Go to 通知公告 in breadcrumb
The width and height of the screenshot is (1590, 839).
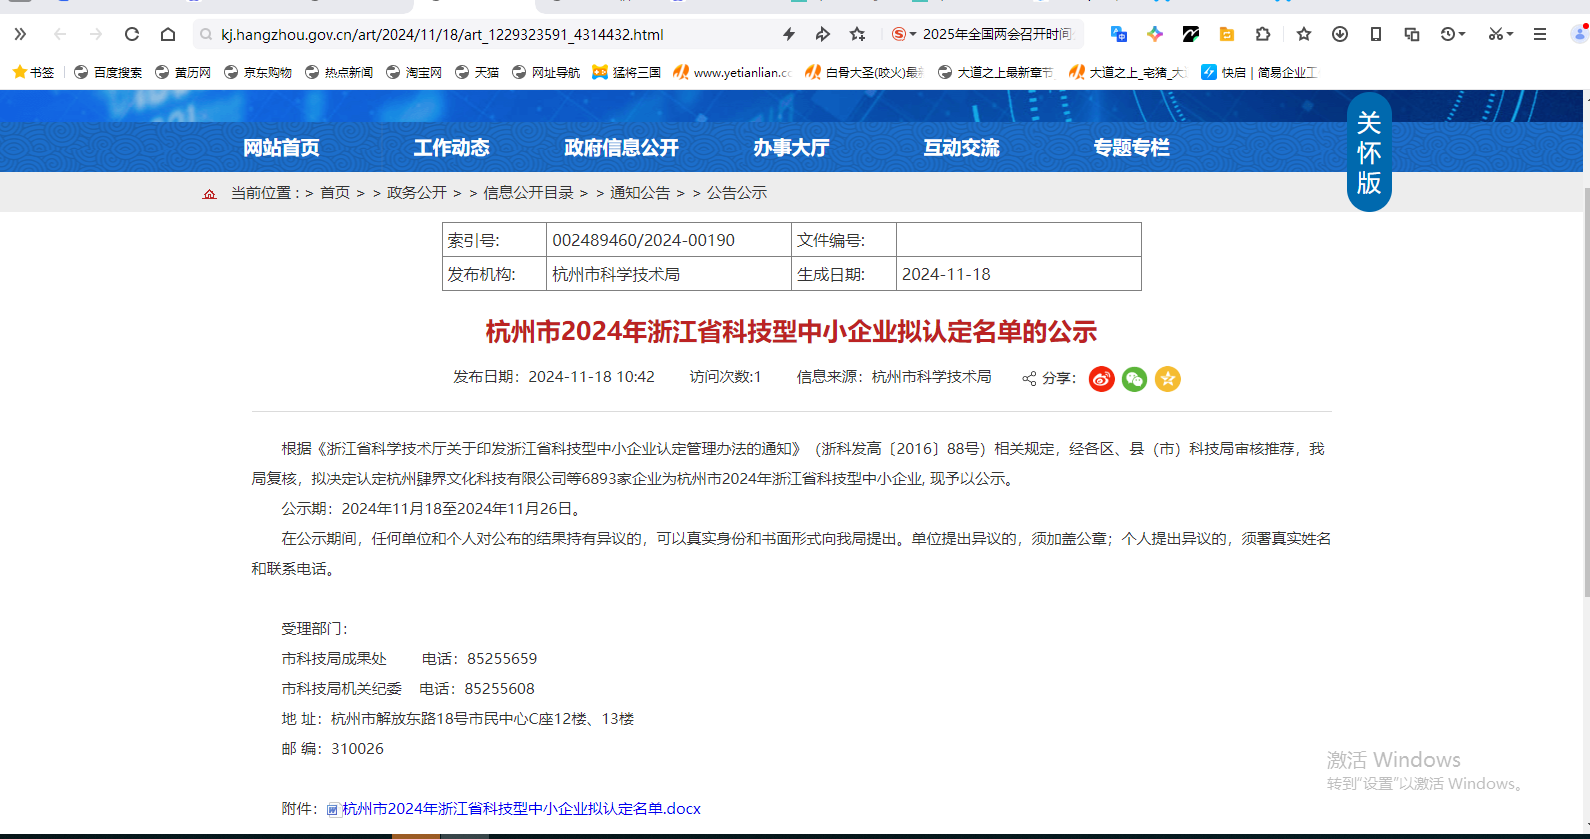(x=640, y=193)
